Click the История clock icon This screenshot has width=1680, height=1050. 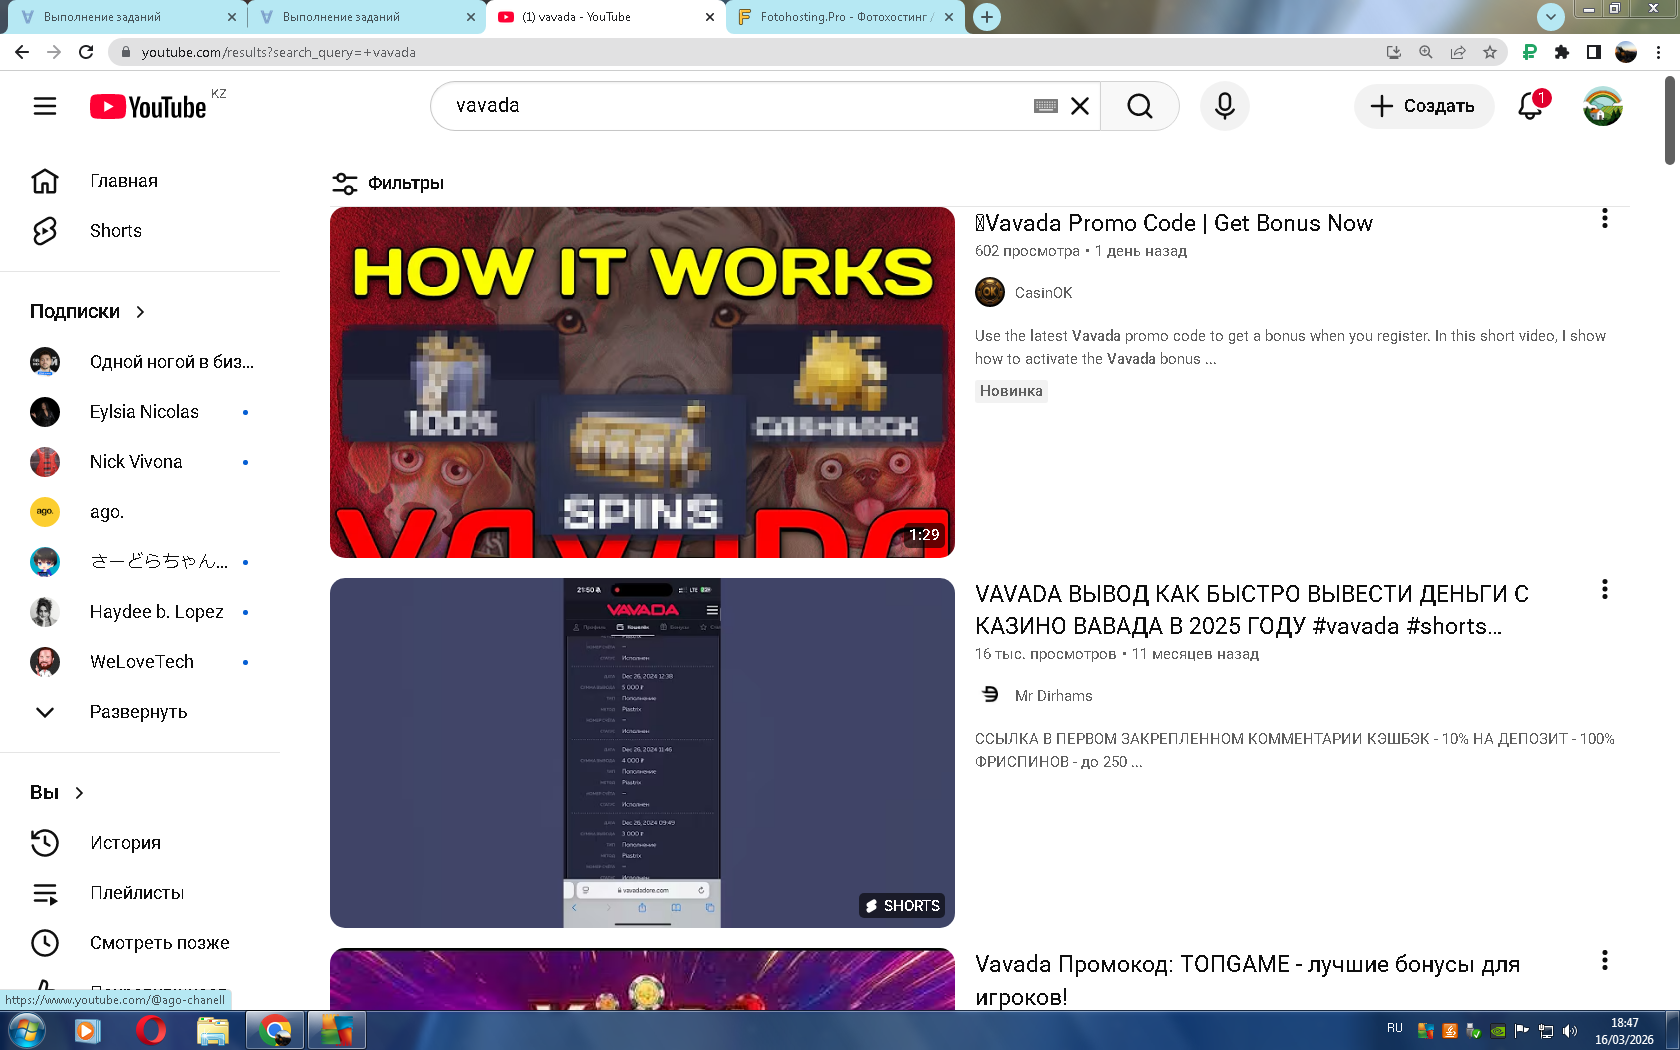pos(45,843)
